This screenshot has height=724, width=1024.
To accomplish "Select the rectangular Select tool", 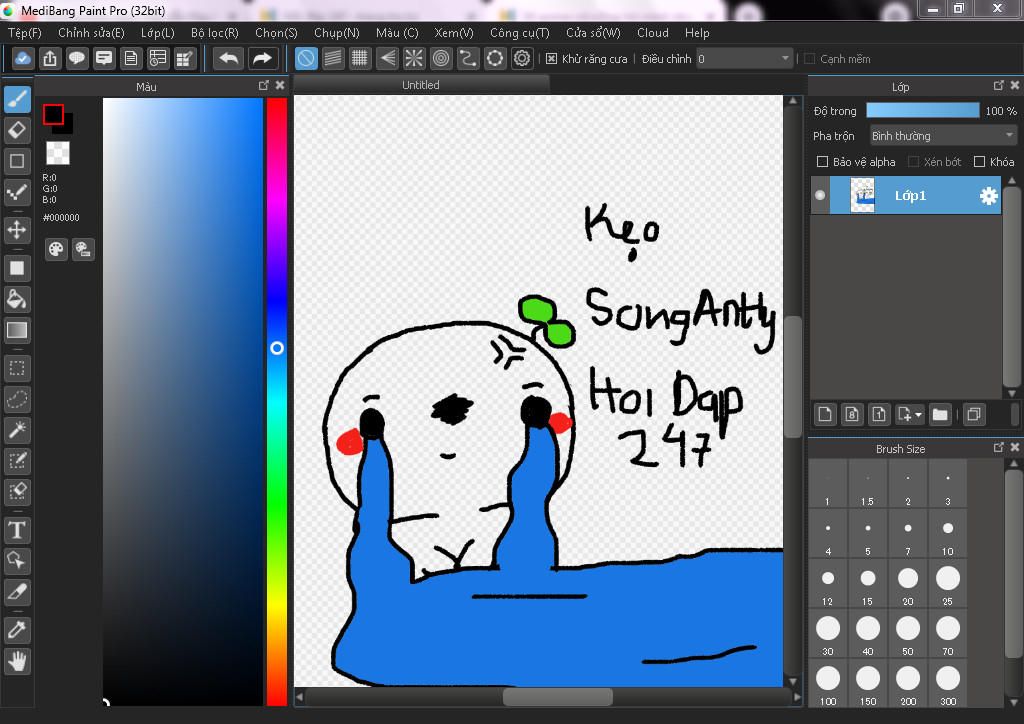I will point(17,368).
